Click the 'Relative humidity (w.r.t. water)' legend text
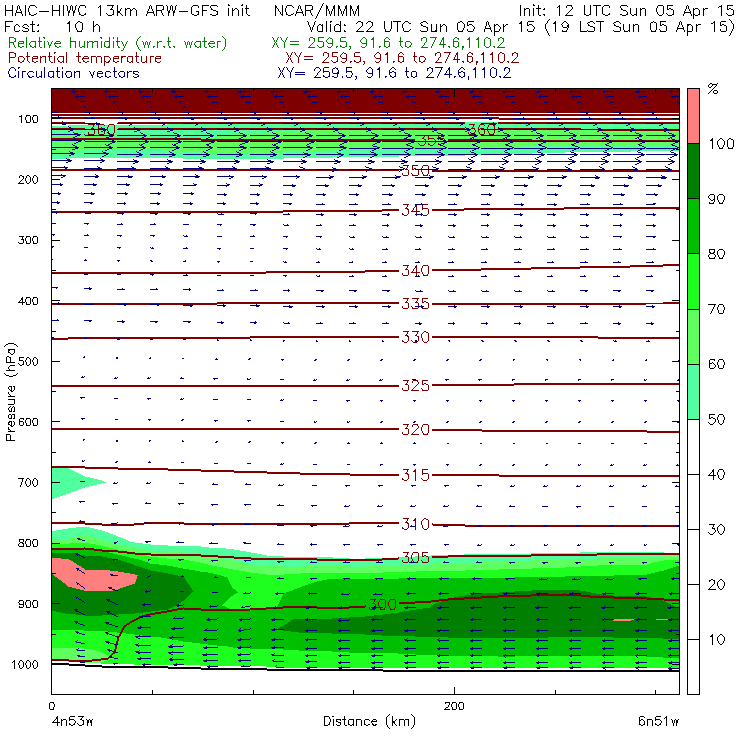Viewport: 740px width, 740px height. [x=118, y=43]
